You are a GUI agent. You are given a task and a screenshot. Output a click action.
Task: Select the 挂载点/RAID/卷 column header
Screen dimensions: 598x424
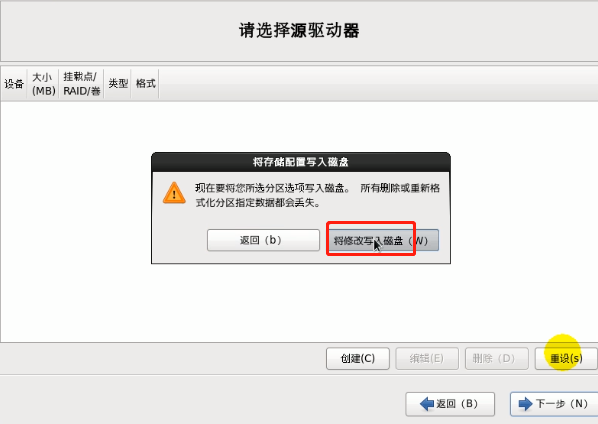point(81,84)
